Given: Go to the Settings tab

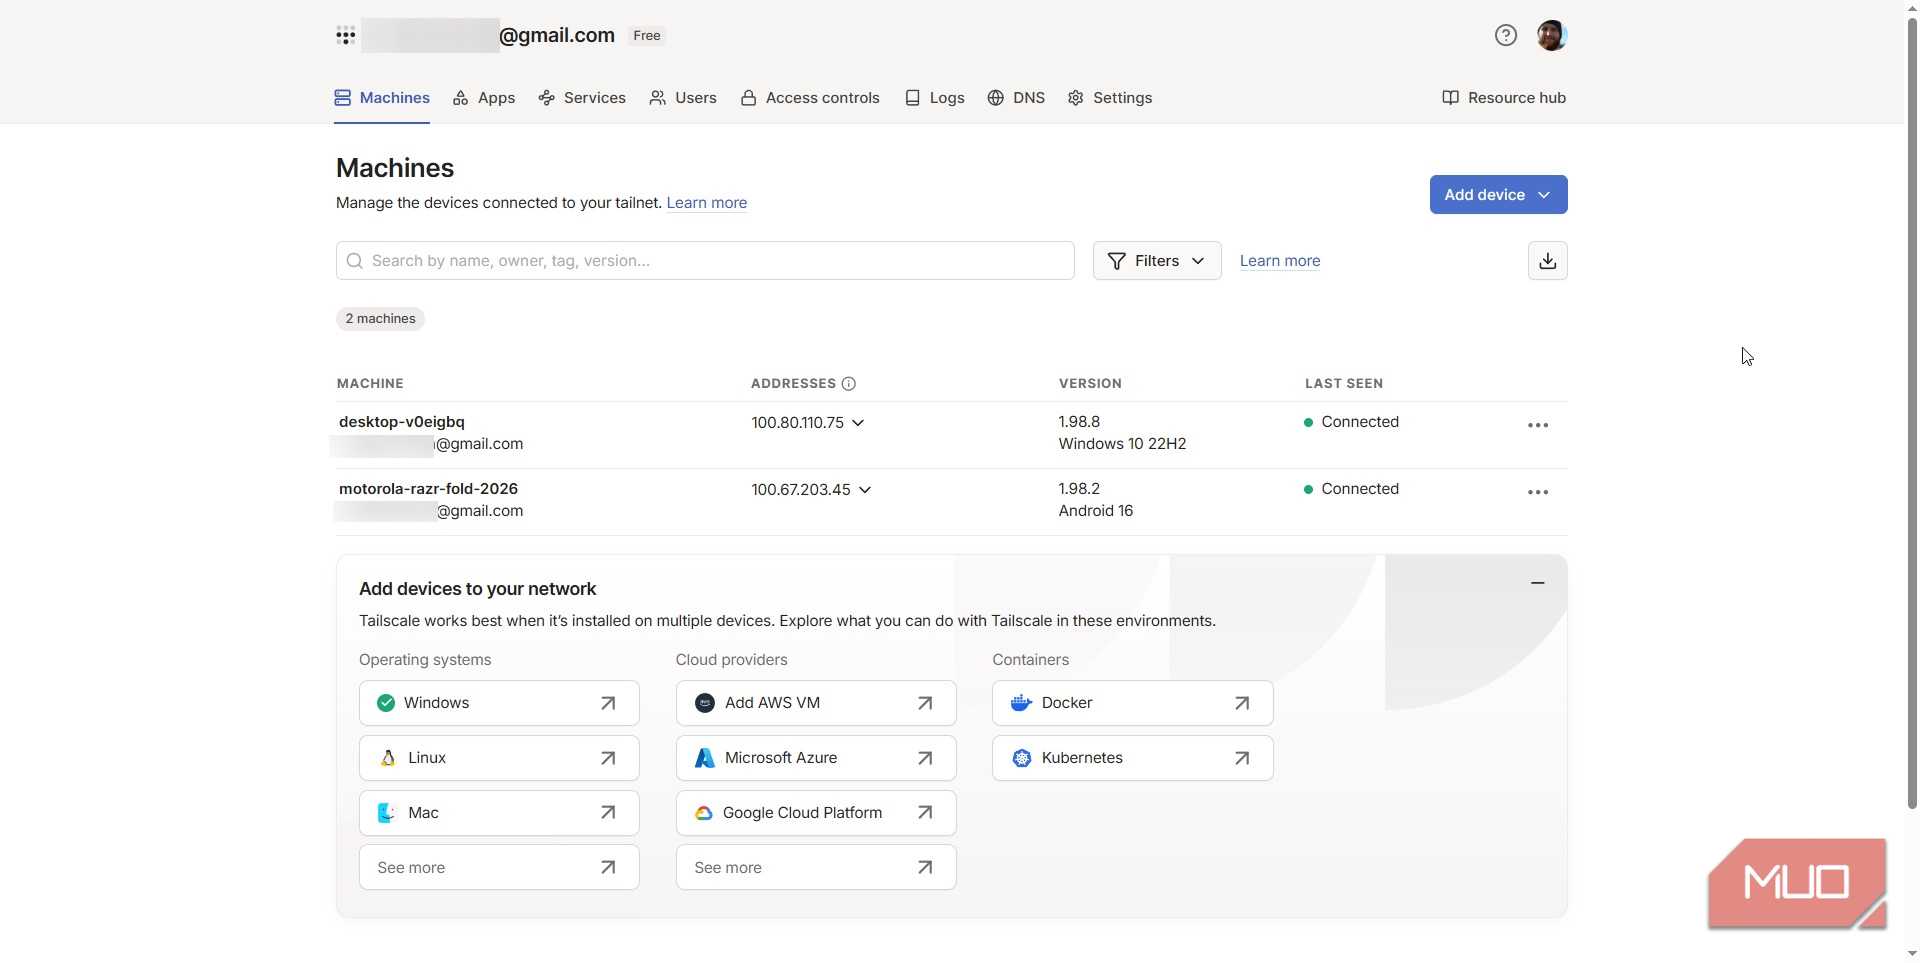Looking at the screenshot, I should [1110, 98].
